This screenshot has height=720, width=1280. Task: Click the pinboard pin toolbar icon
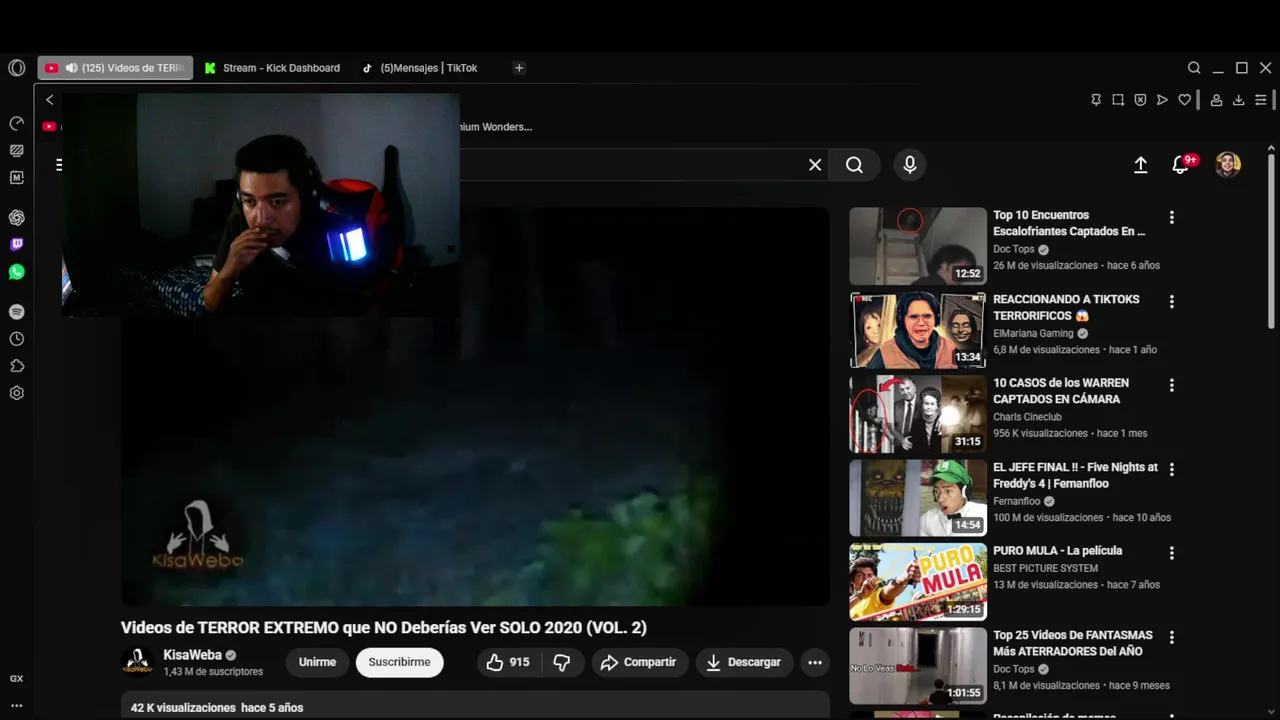click(1096, 100)
